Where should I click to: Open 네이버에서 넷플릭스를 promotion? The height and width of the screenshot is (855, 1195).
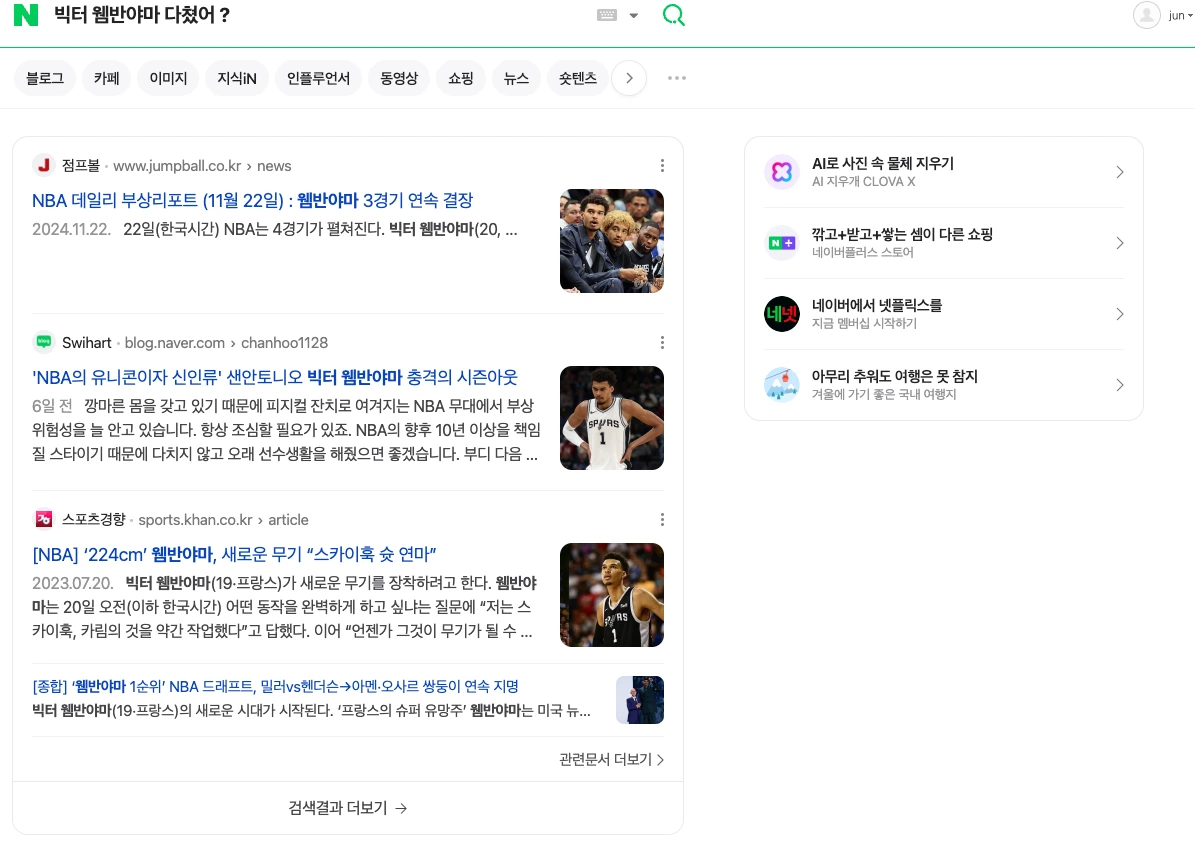point(877,306)
